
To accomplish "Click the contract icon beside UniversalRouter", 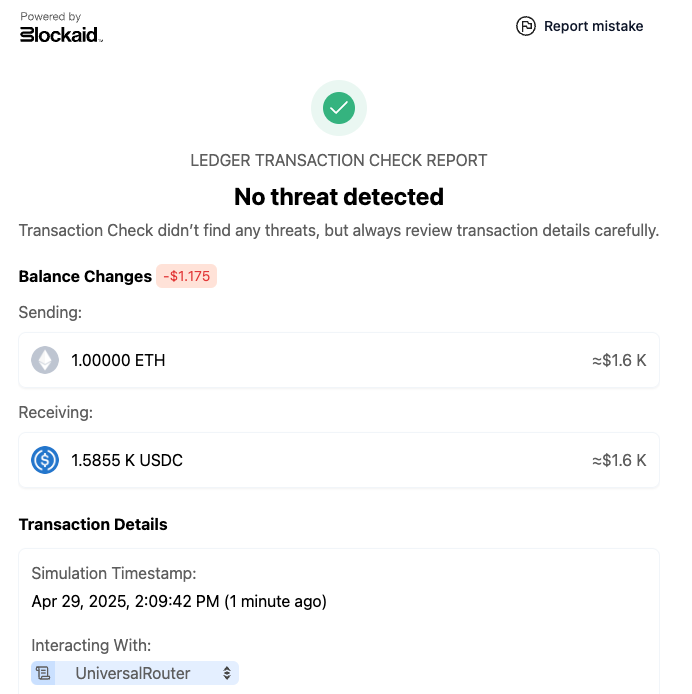I will tap(43, 673).
